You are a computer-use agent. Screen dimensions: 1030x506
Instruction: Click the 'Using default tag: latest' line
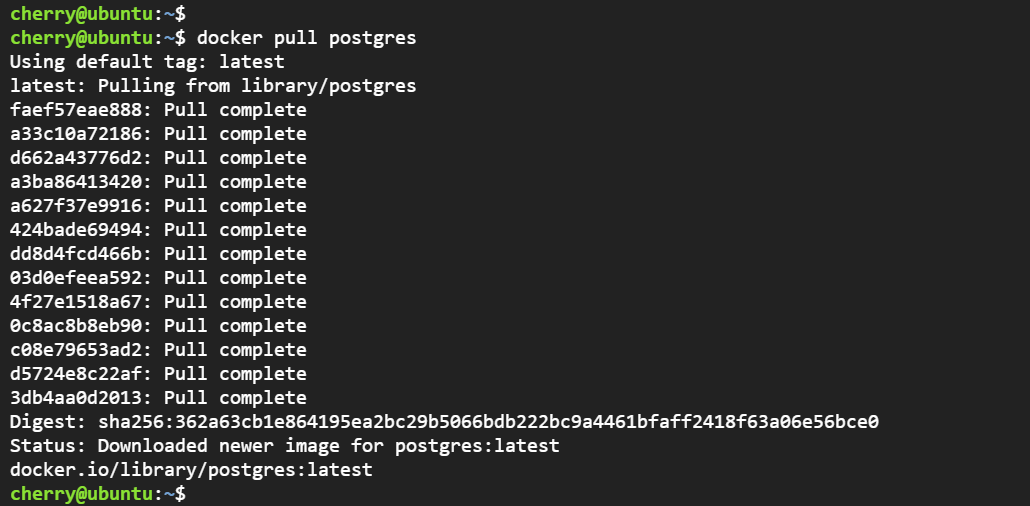click(x=147, y=62)
